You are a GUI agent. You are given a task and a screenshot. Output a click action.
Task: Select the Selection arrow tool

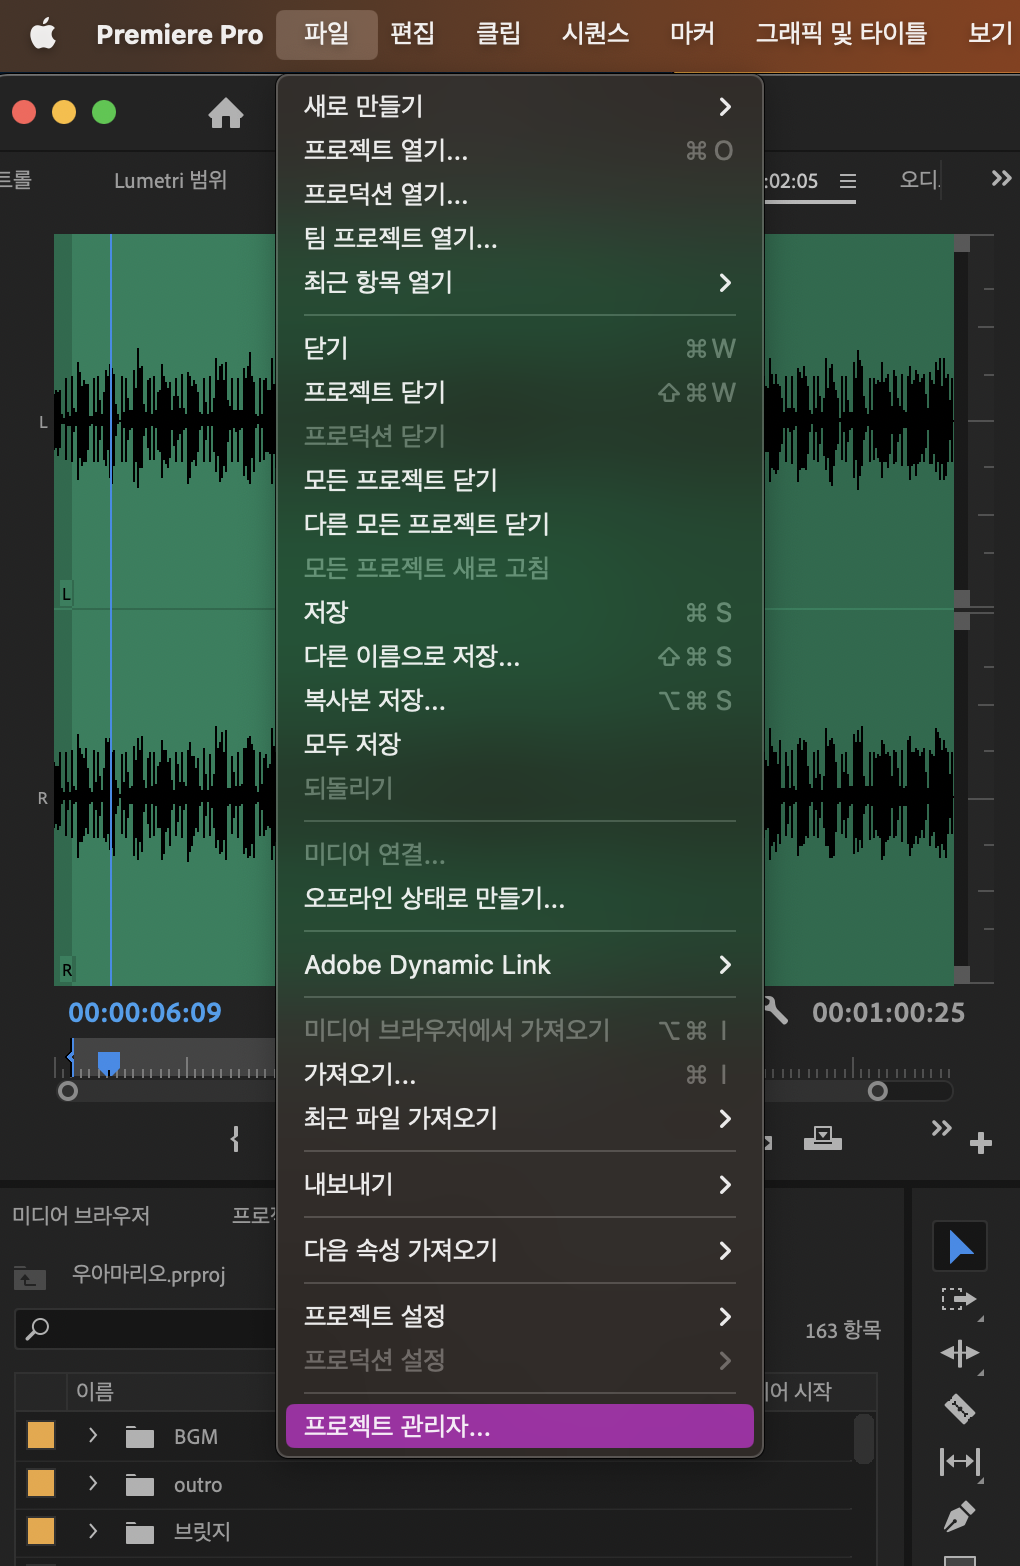click(x=960, y=1246)
